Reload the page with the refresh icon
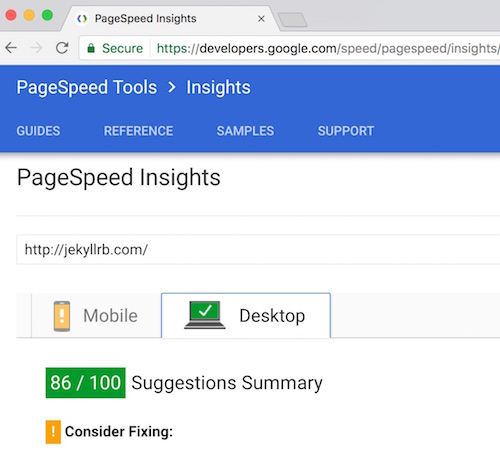500x453 pixels. pos(62,48)
